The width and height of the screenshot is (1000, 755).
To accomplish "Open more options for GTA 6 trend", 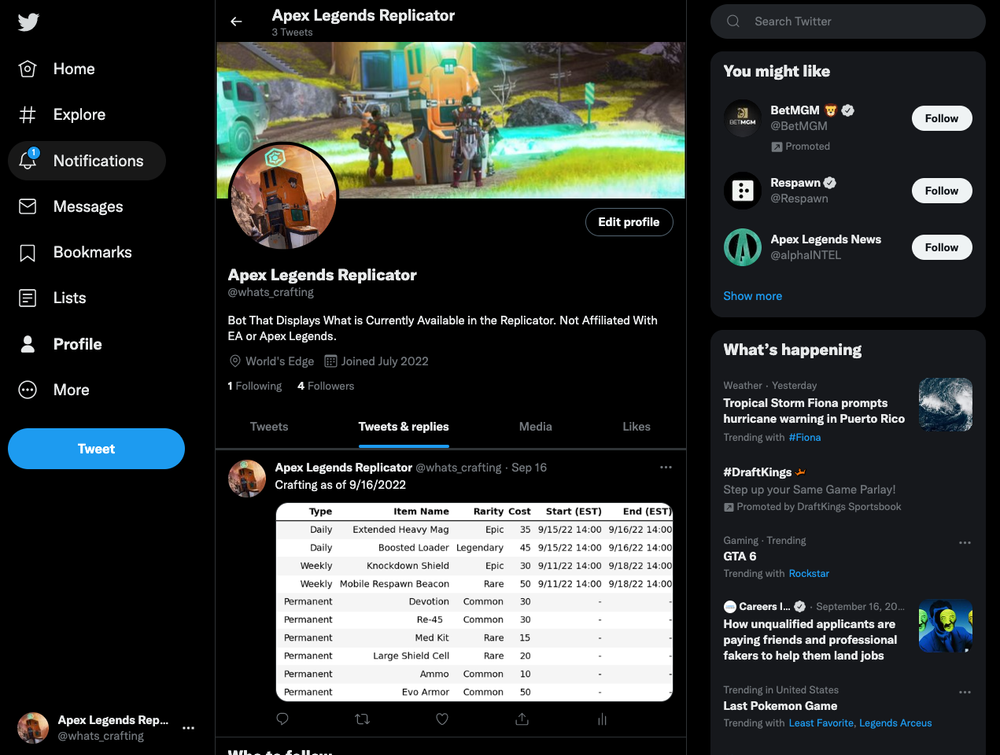I will (x=965, y=543).
